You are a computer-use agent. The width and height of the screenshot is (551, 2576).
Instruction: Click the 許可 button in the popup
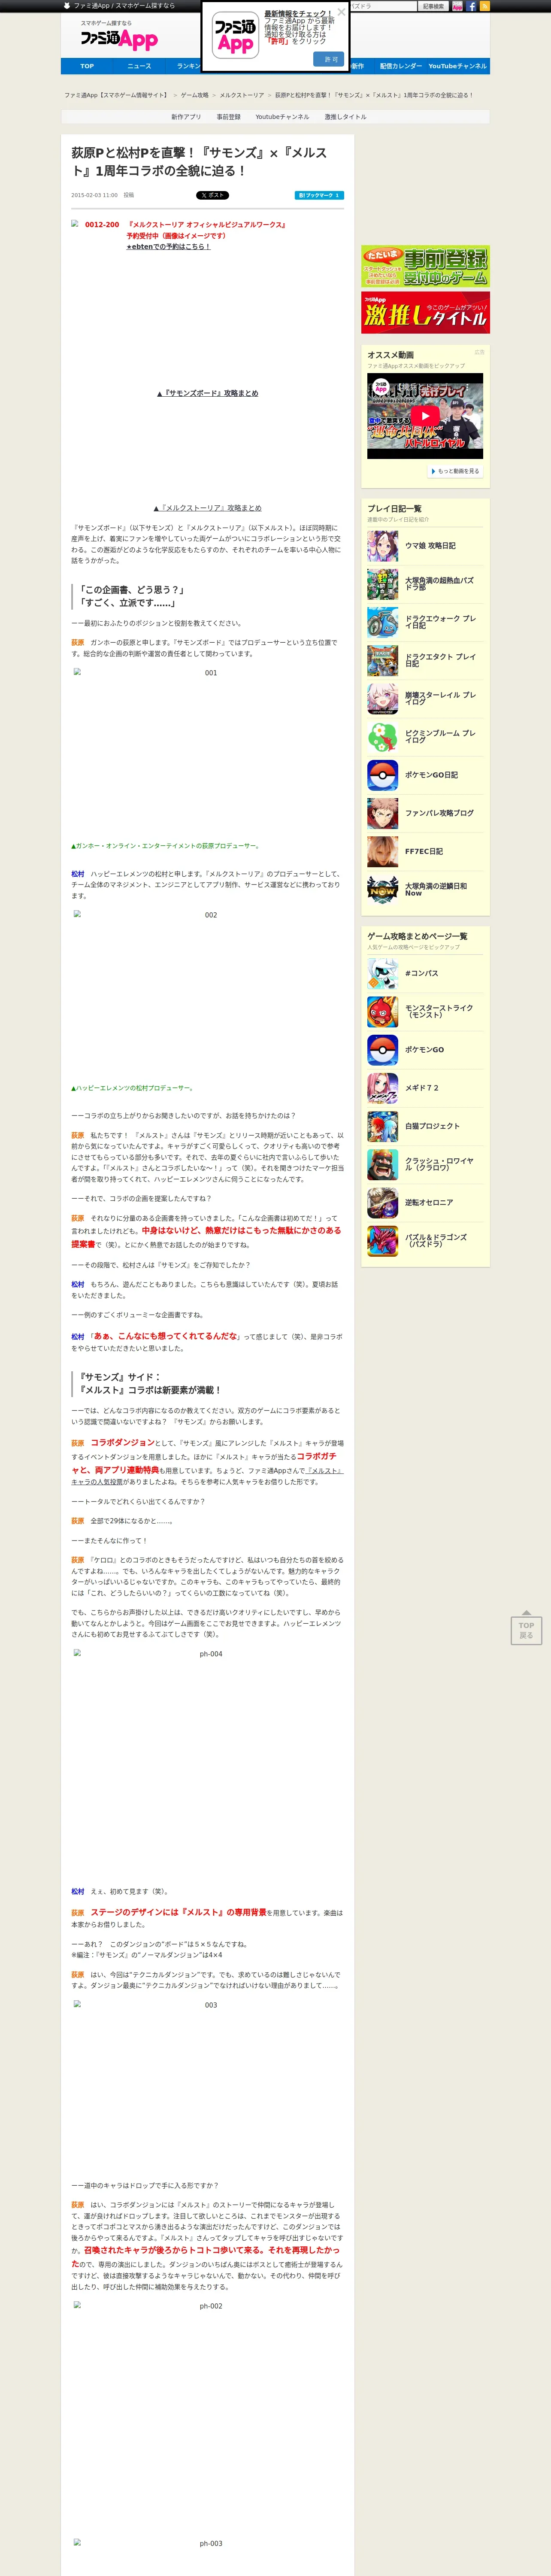(x=328, y=59)
